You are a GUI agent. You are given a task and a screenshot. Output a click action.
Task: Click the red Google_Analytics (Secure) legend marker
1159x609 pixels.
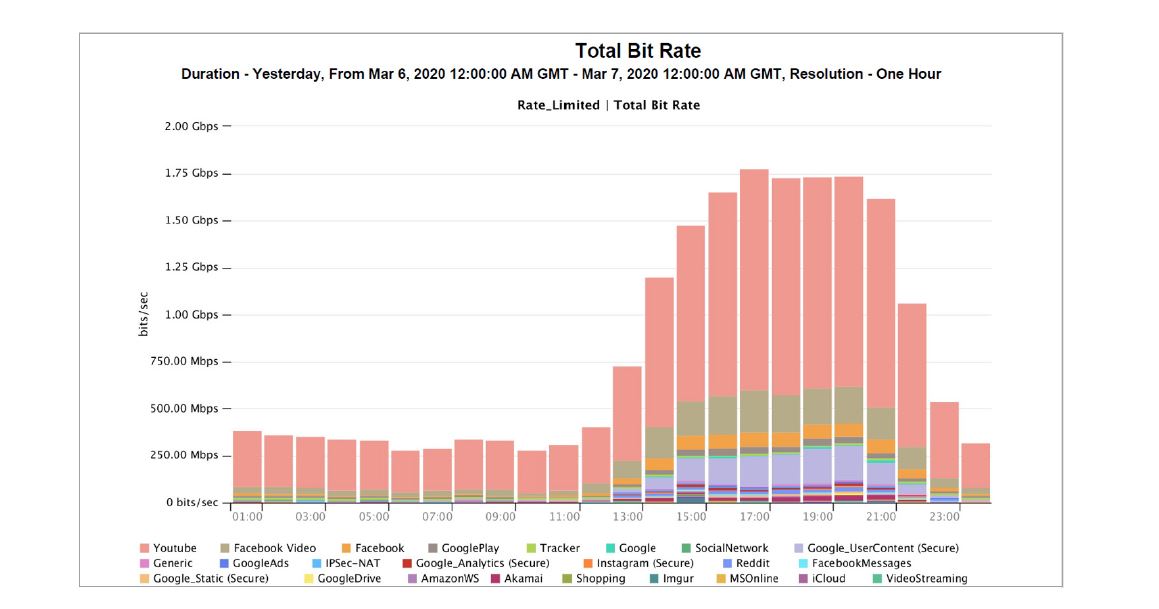pos(407,563)
